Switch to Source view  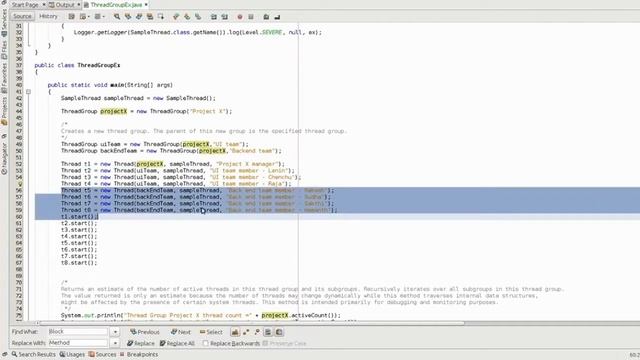coord(22,16)
